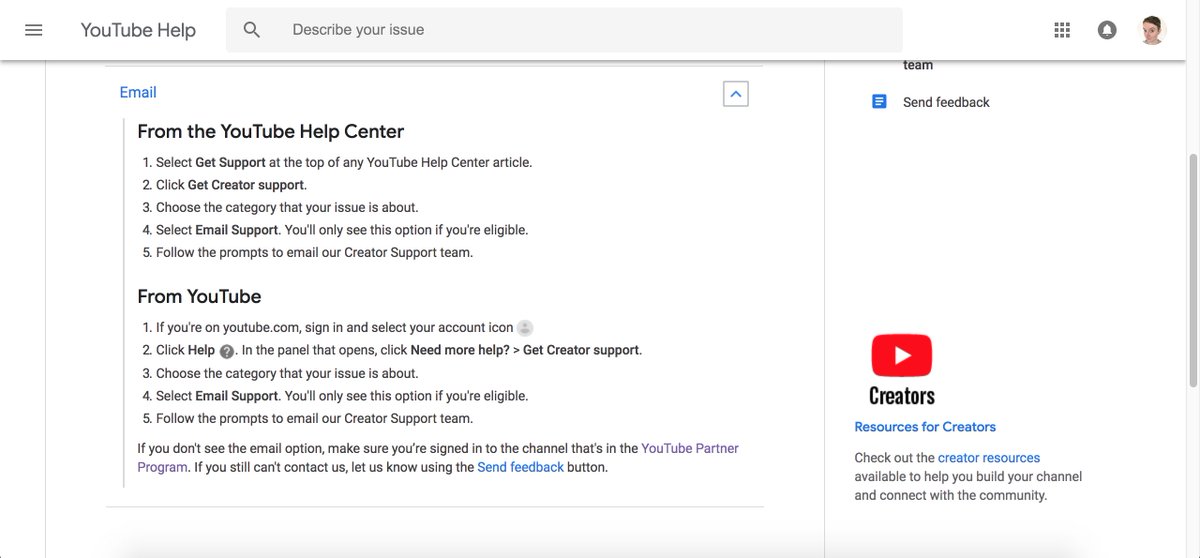Click the From the YouTube Help Center heading
Viewport: 1200px width, 558px height.
pyautogui.click(x=270, y=131)
